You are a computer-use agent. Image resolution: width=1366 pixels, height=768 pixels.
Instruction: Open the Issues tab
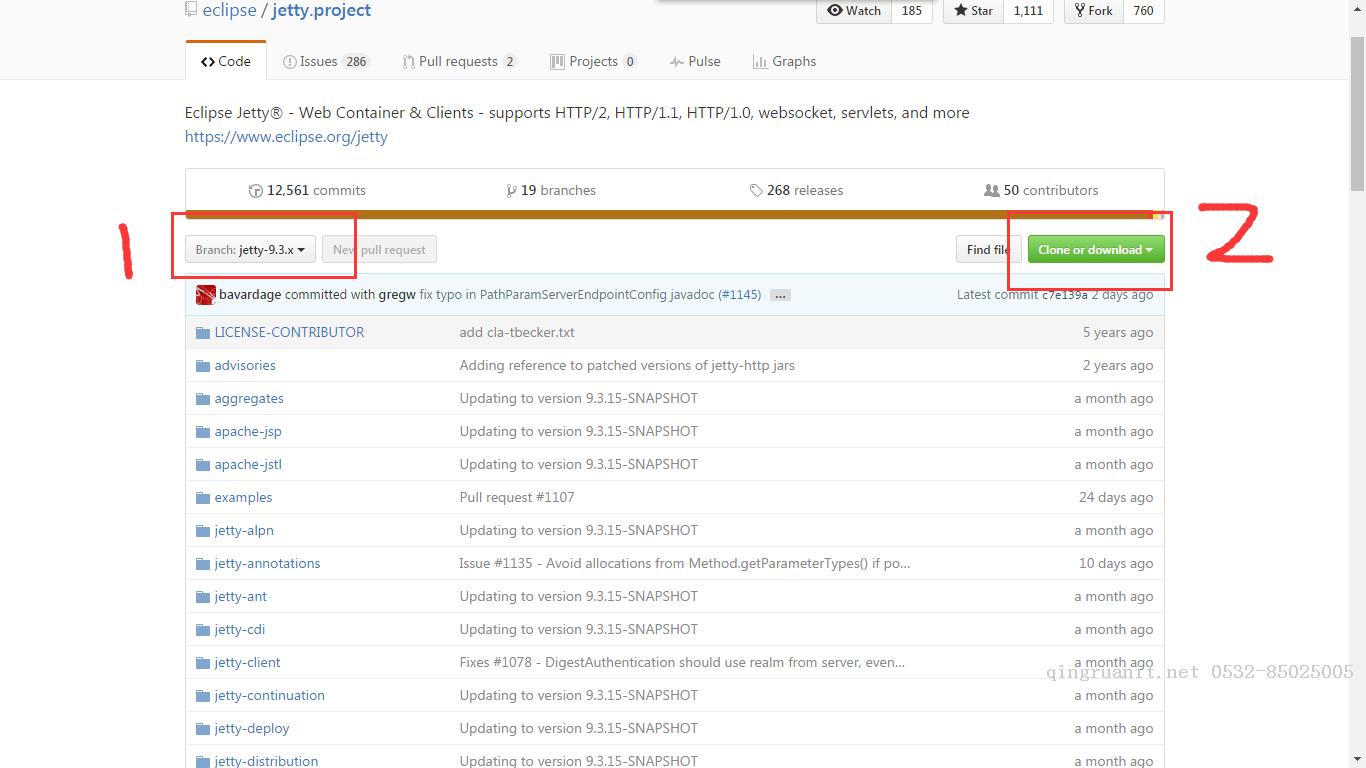click(326, 61)
